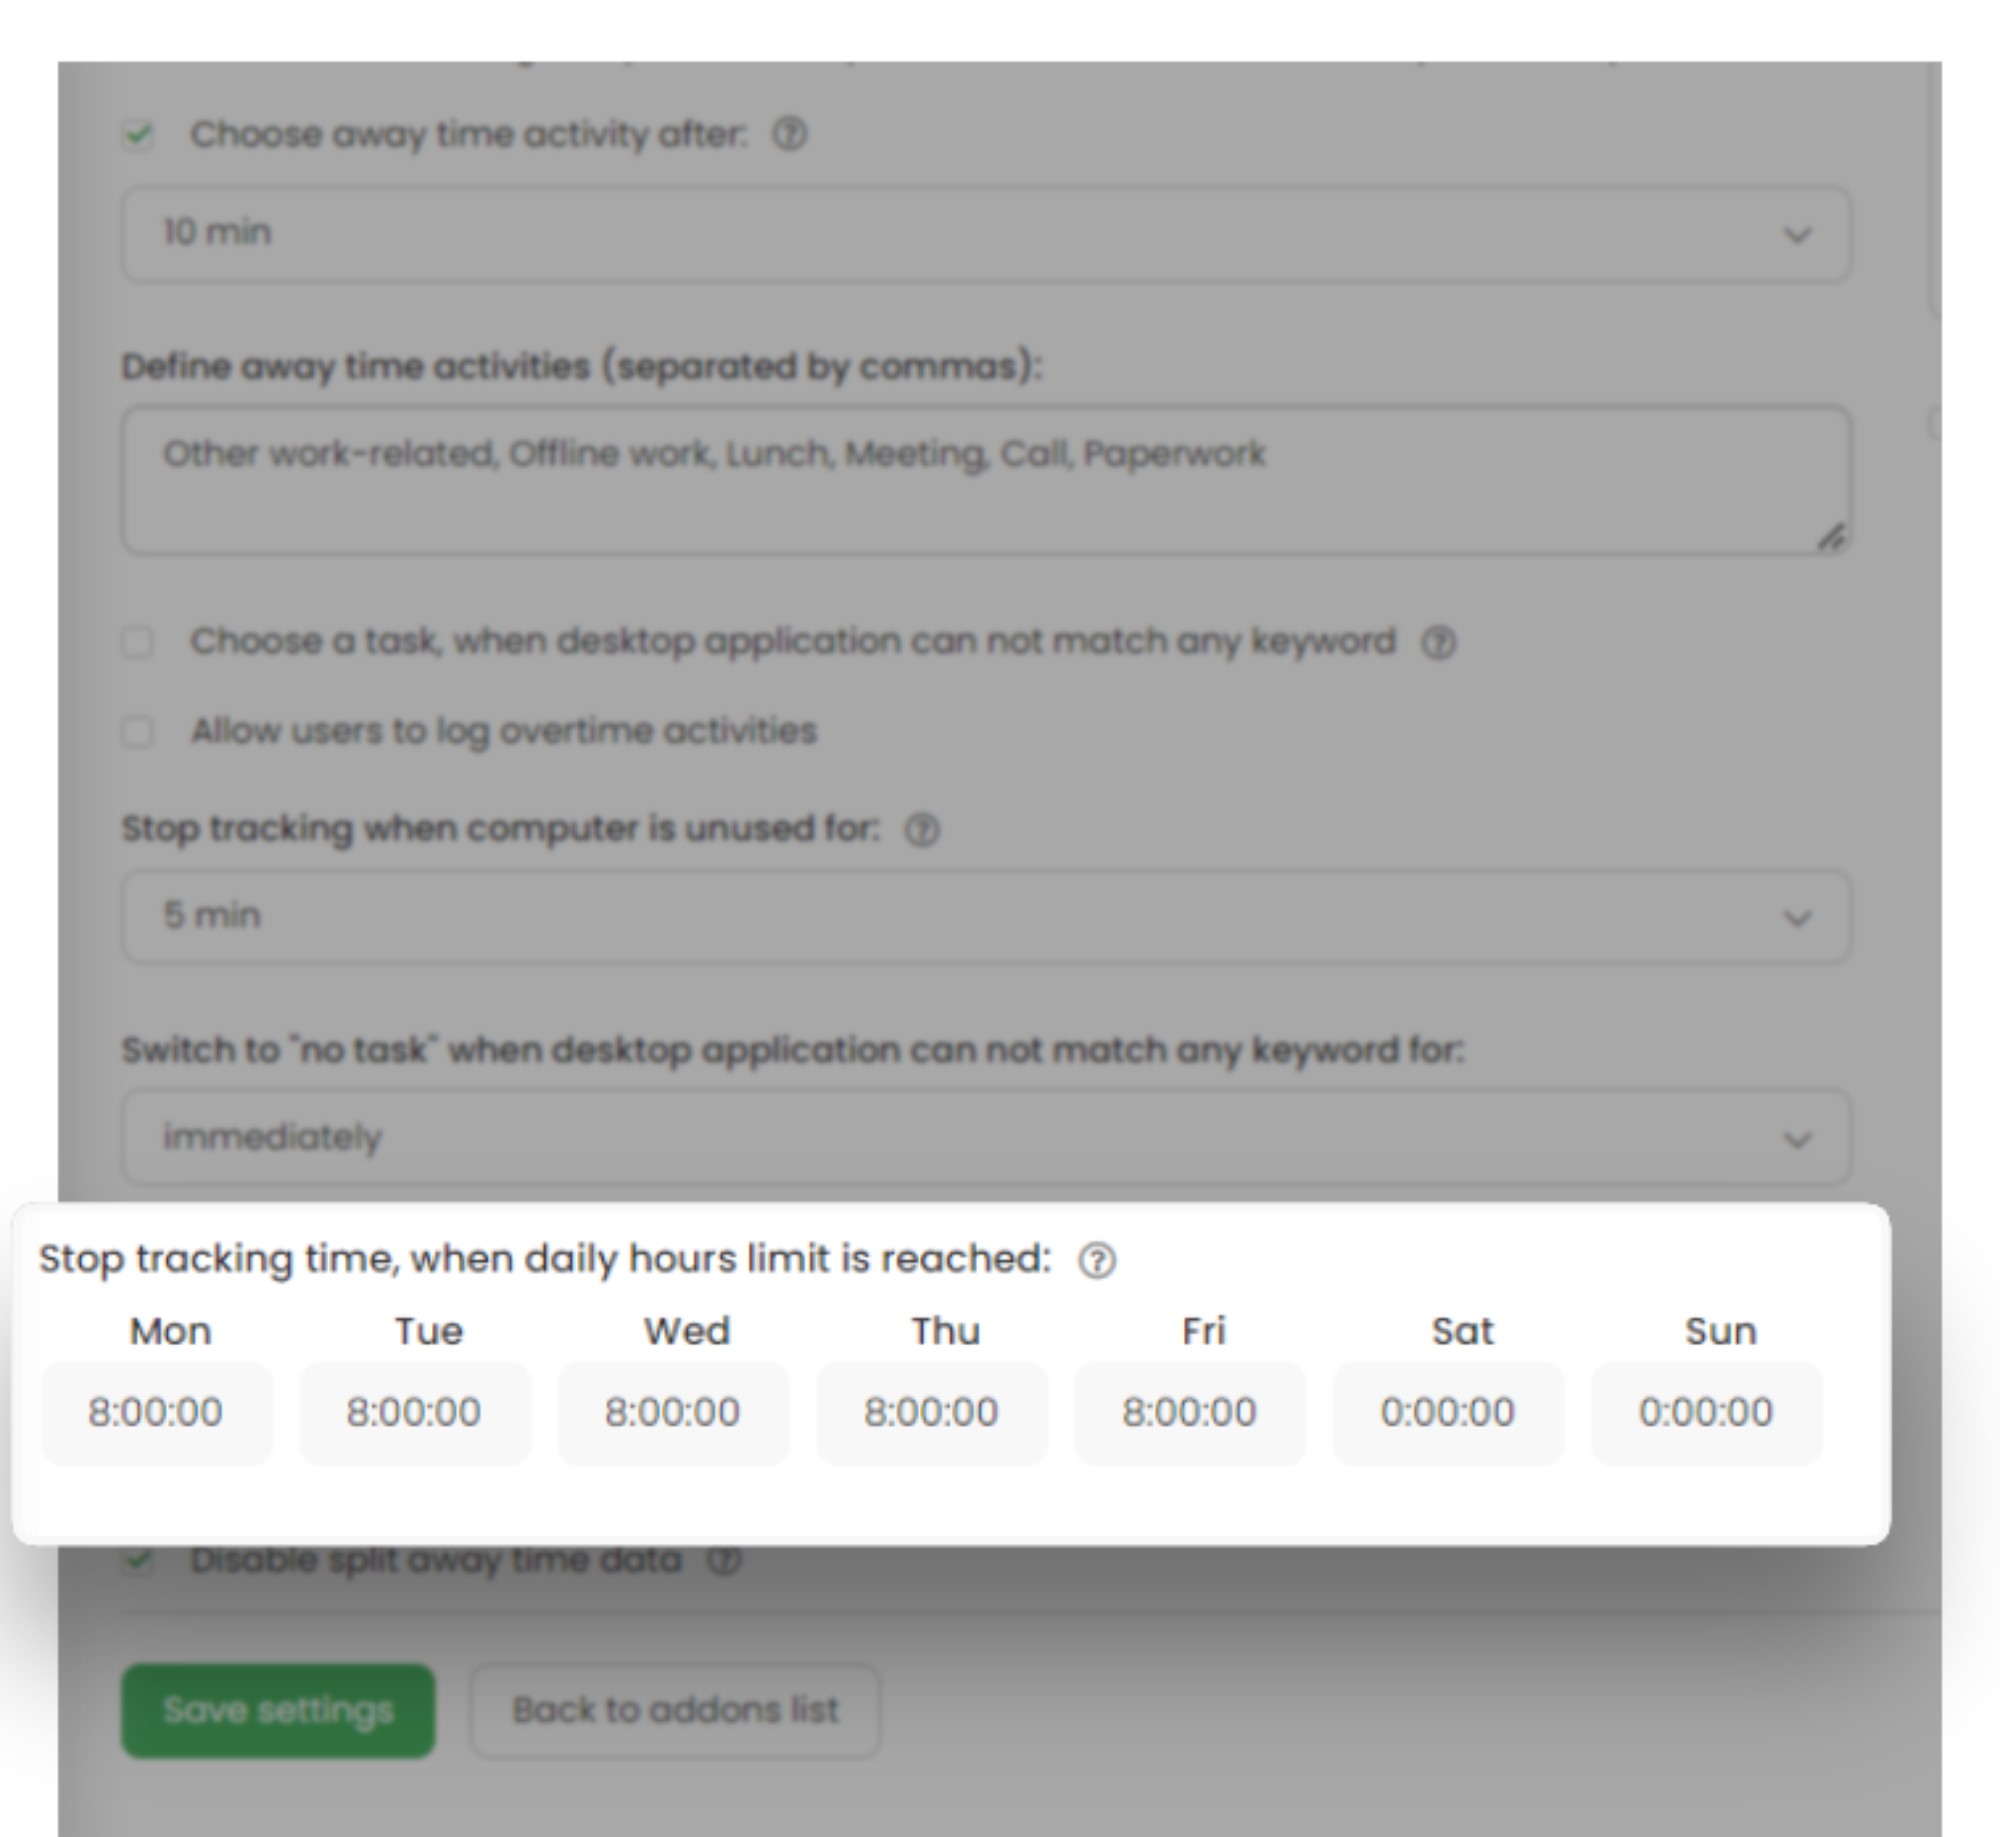Click the away time activities text area
Viewport: 2000px width, 1837px height.
tap(986, 480)
